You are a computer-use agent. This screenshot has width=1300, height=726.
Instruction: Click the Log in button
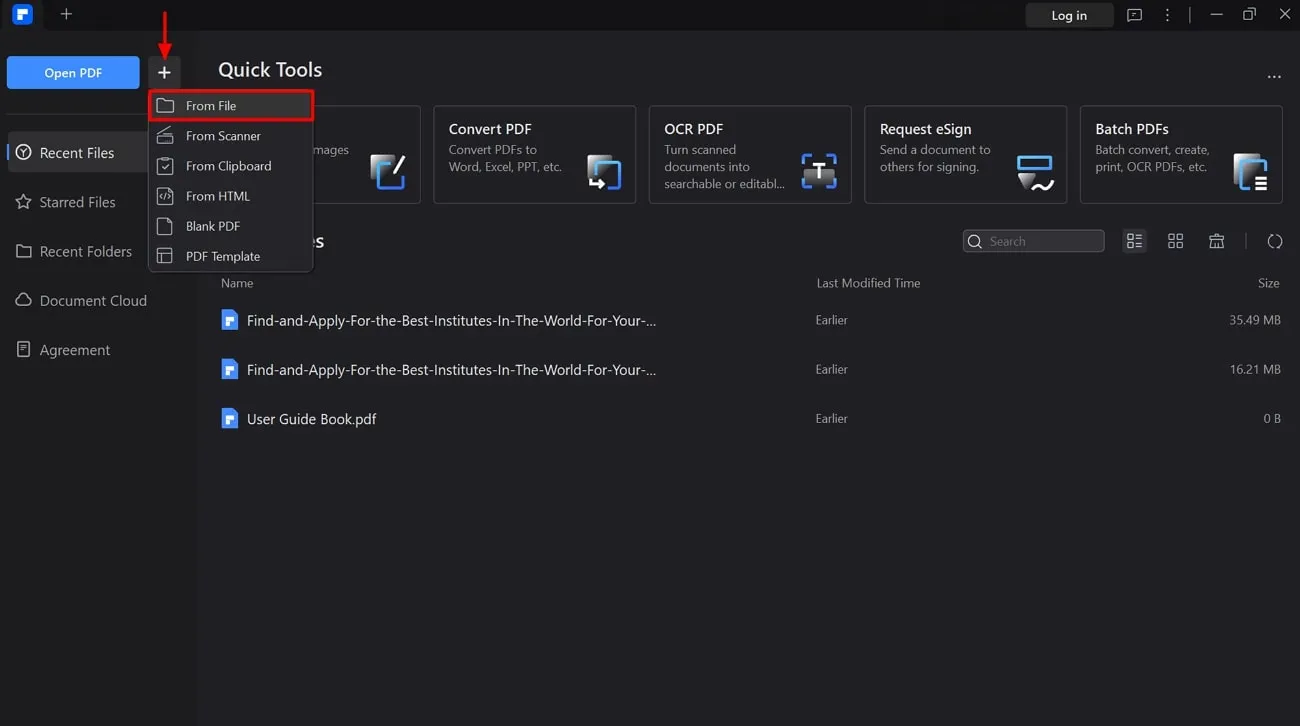pyautogui.click(x=1069, y=15)
